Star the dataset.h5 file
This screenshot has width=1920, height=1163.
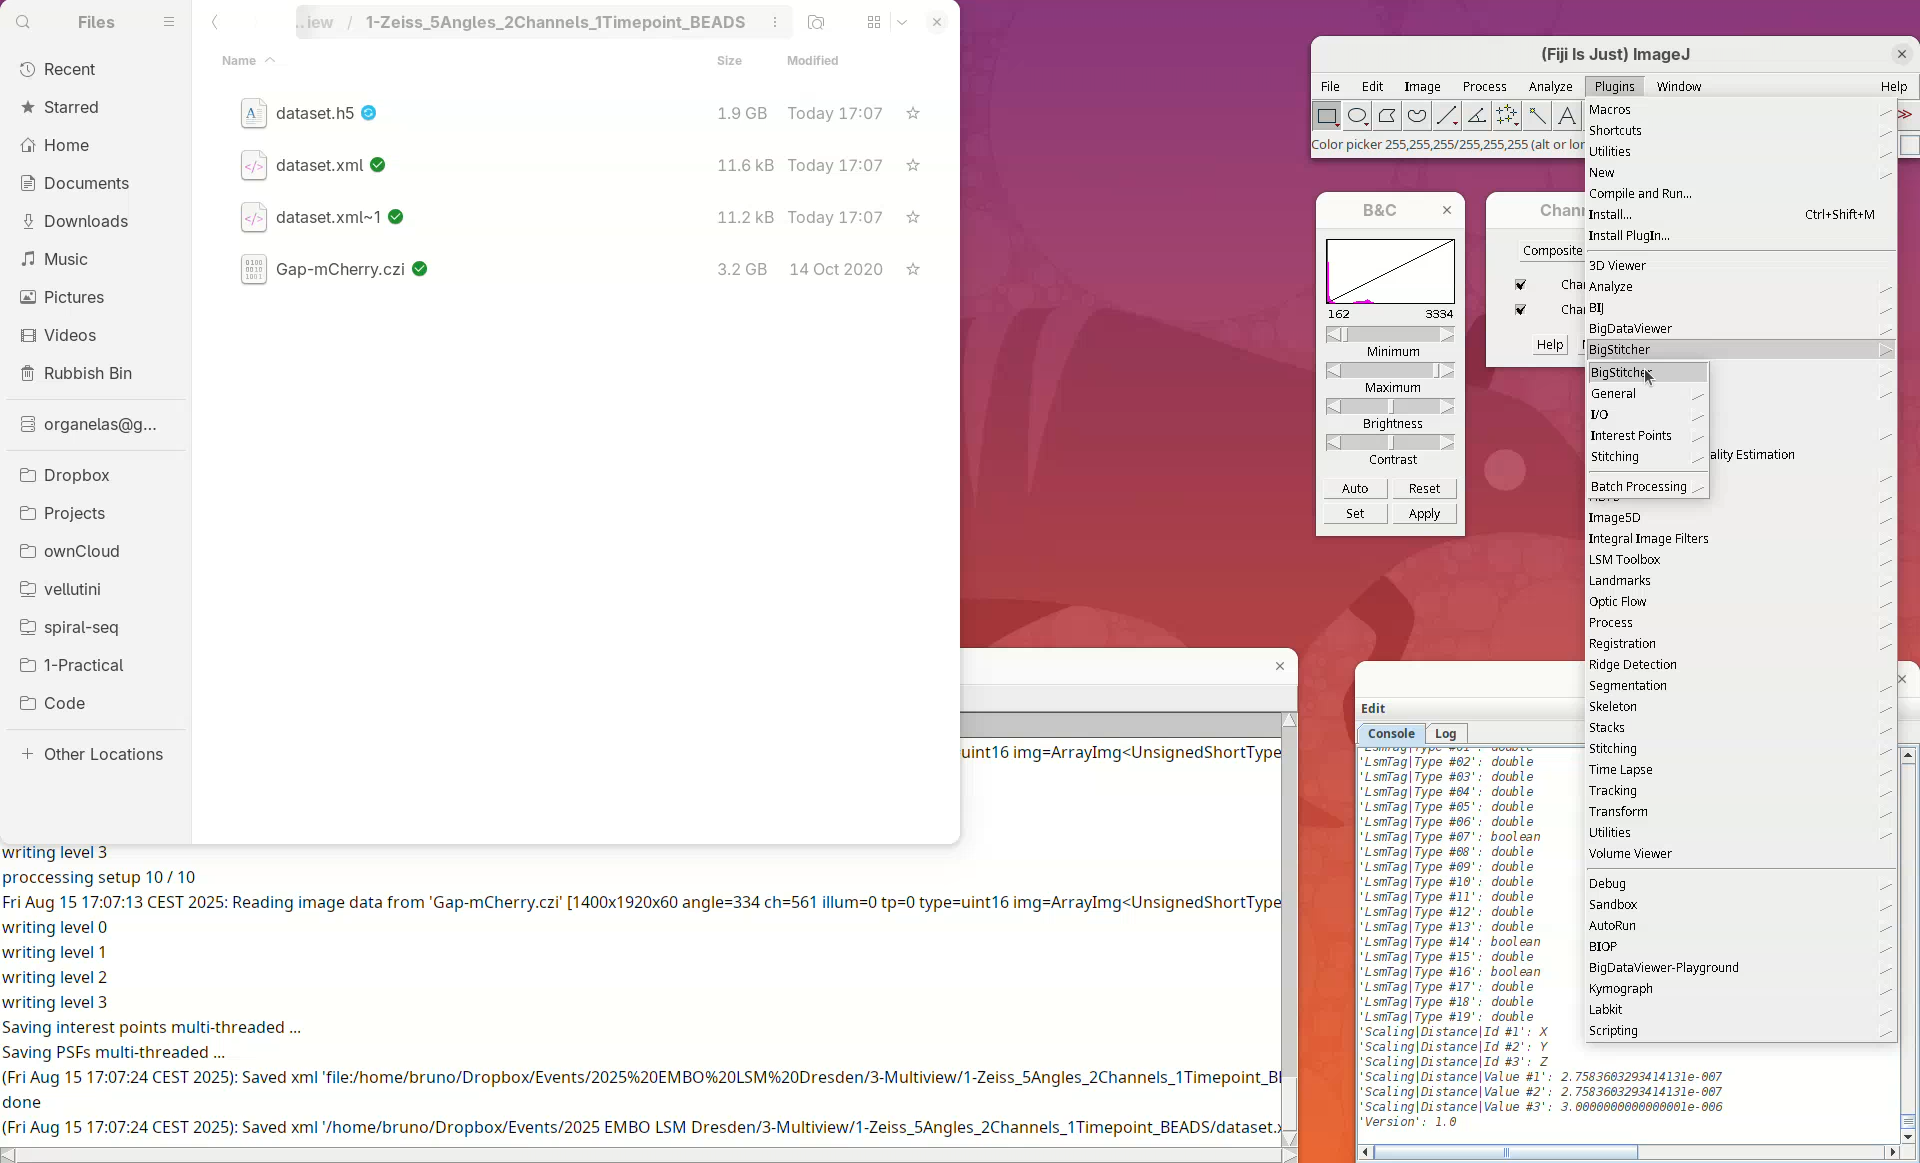tap(912, 114)
